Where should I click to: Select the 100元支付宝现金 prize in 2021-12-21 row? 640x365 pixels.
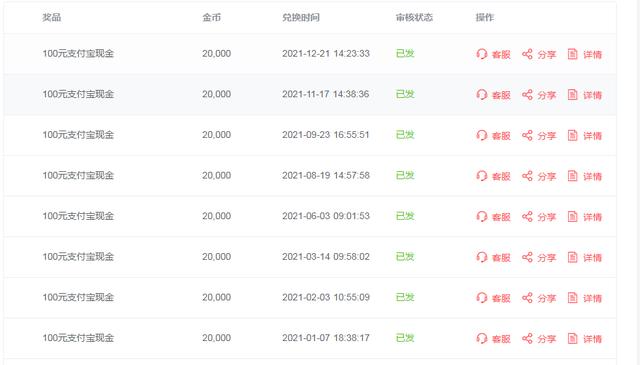coord(78,53)
